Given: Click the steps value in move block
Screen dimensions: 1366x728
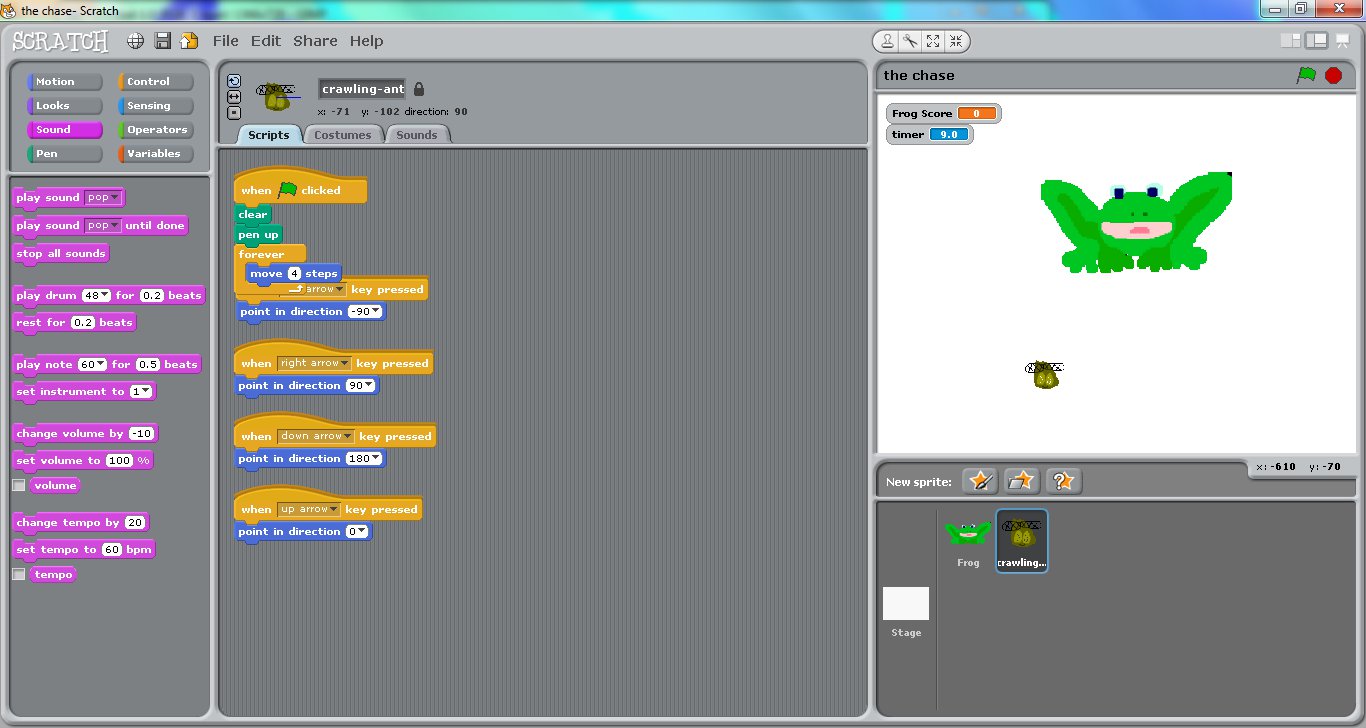Looking at the screenshot, I should pos(295,274).
